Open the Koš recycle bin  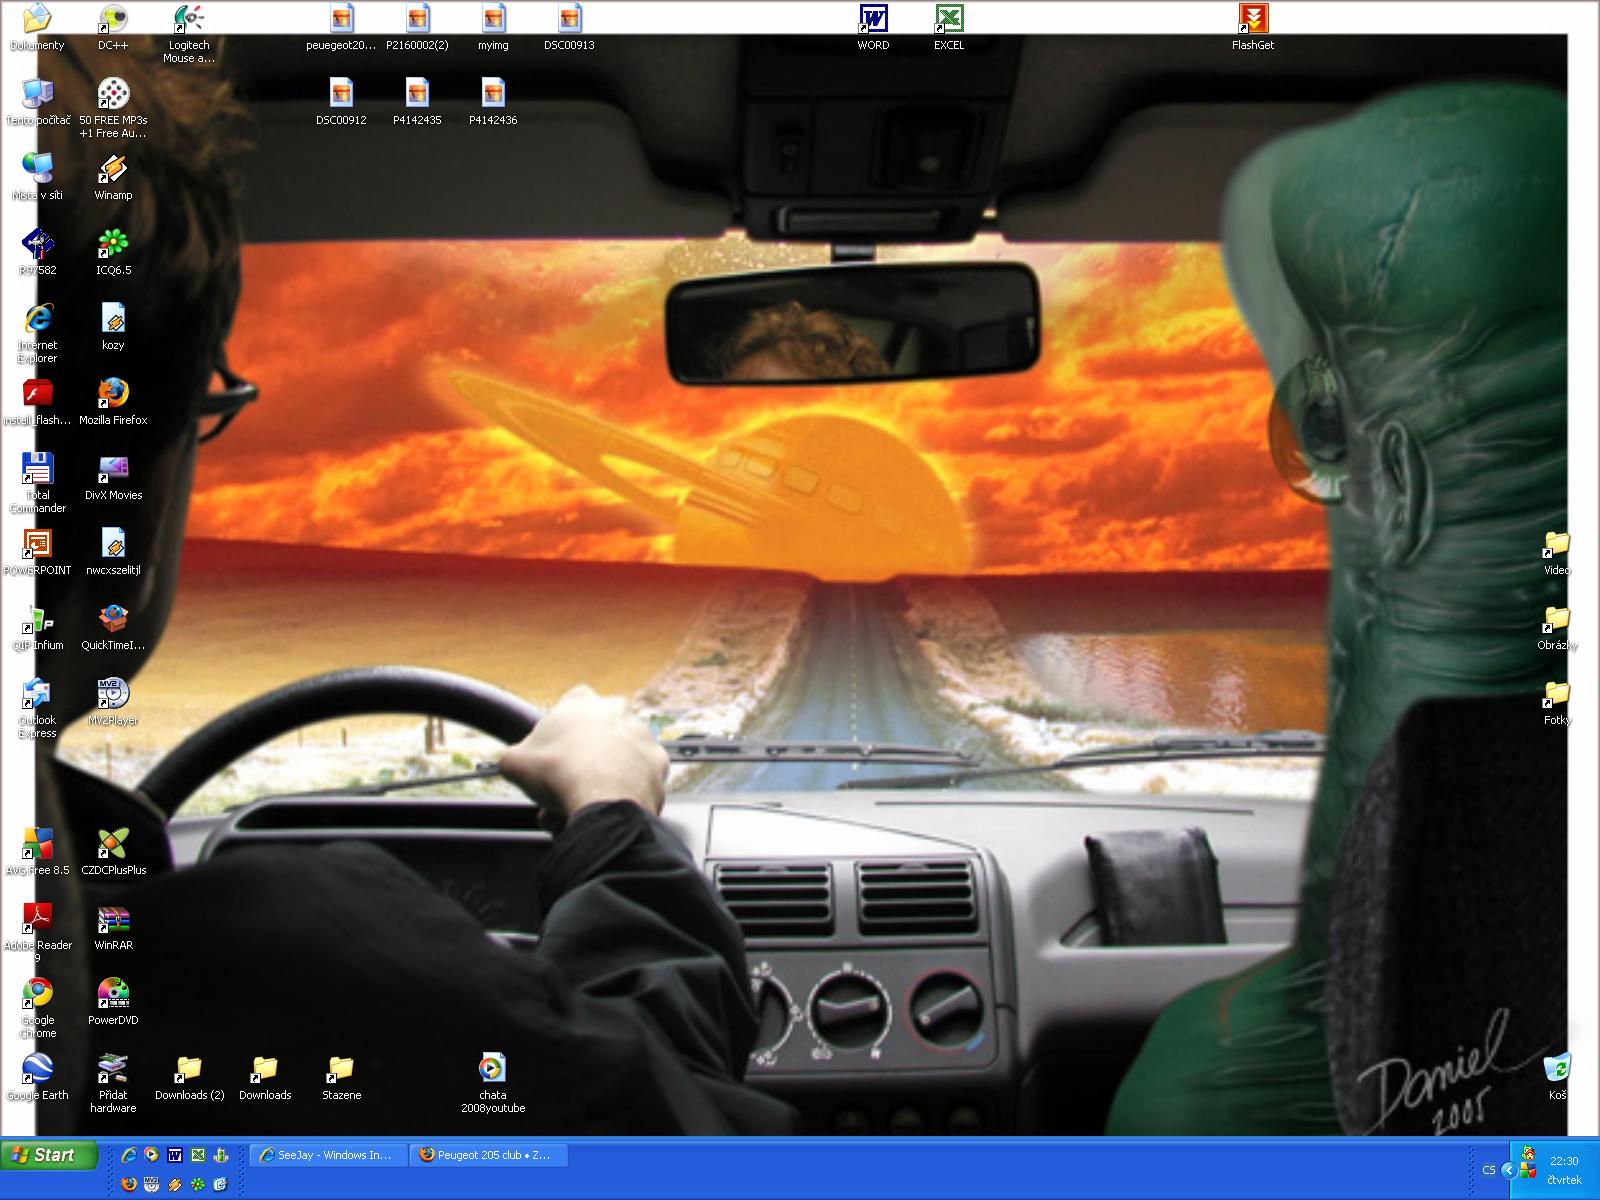tap(1557, 1069)
